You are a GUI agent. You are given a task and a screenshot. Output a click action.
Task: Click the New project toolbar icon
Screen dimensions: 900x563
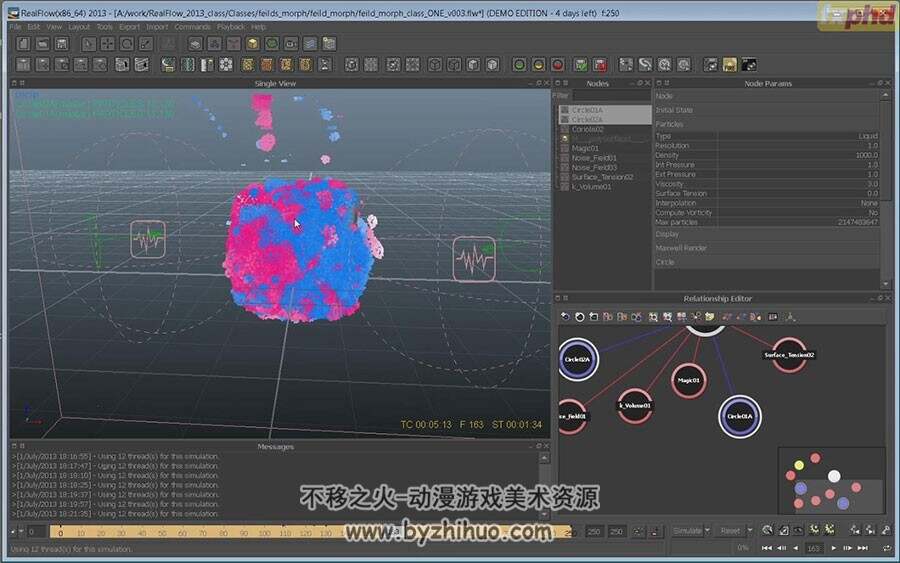[x=23, y=44]
